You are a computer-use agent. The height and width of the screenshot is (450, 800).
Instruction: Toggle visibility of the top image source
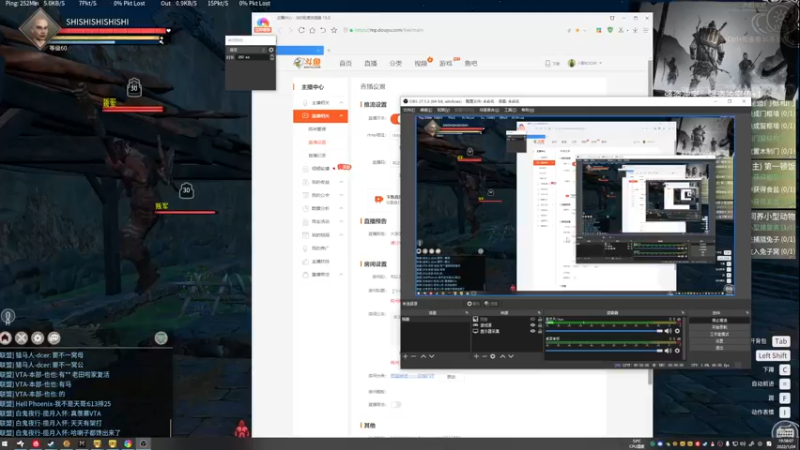pos(533,319)
